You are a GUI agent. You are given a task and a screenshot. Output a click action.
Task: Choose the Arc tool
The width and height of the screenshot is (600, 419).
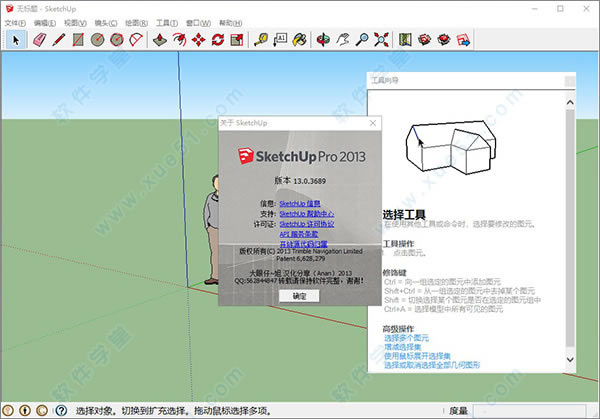tap(136, 40)
